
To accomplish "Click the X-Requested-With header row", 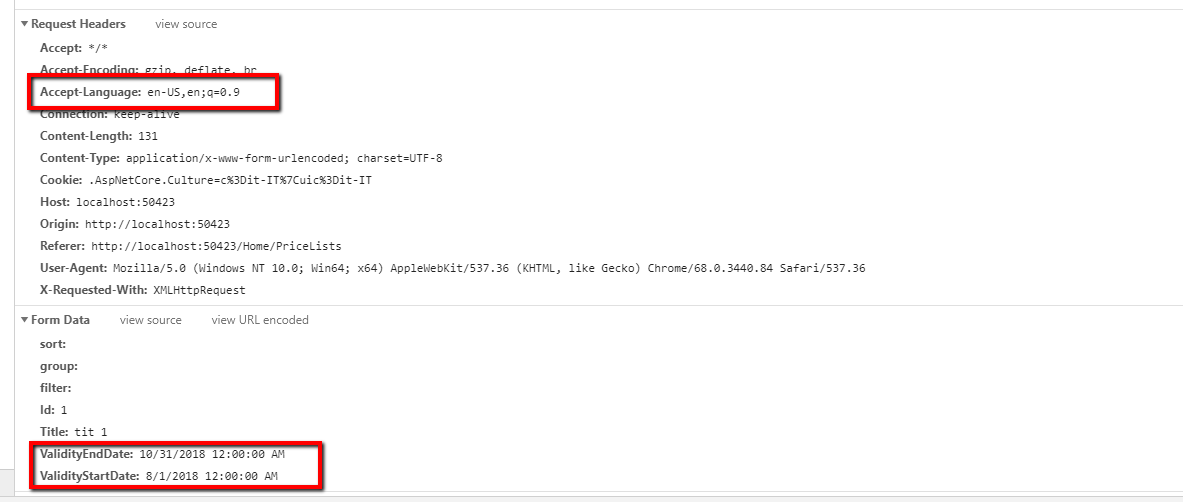I will point(142,290).
